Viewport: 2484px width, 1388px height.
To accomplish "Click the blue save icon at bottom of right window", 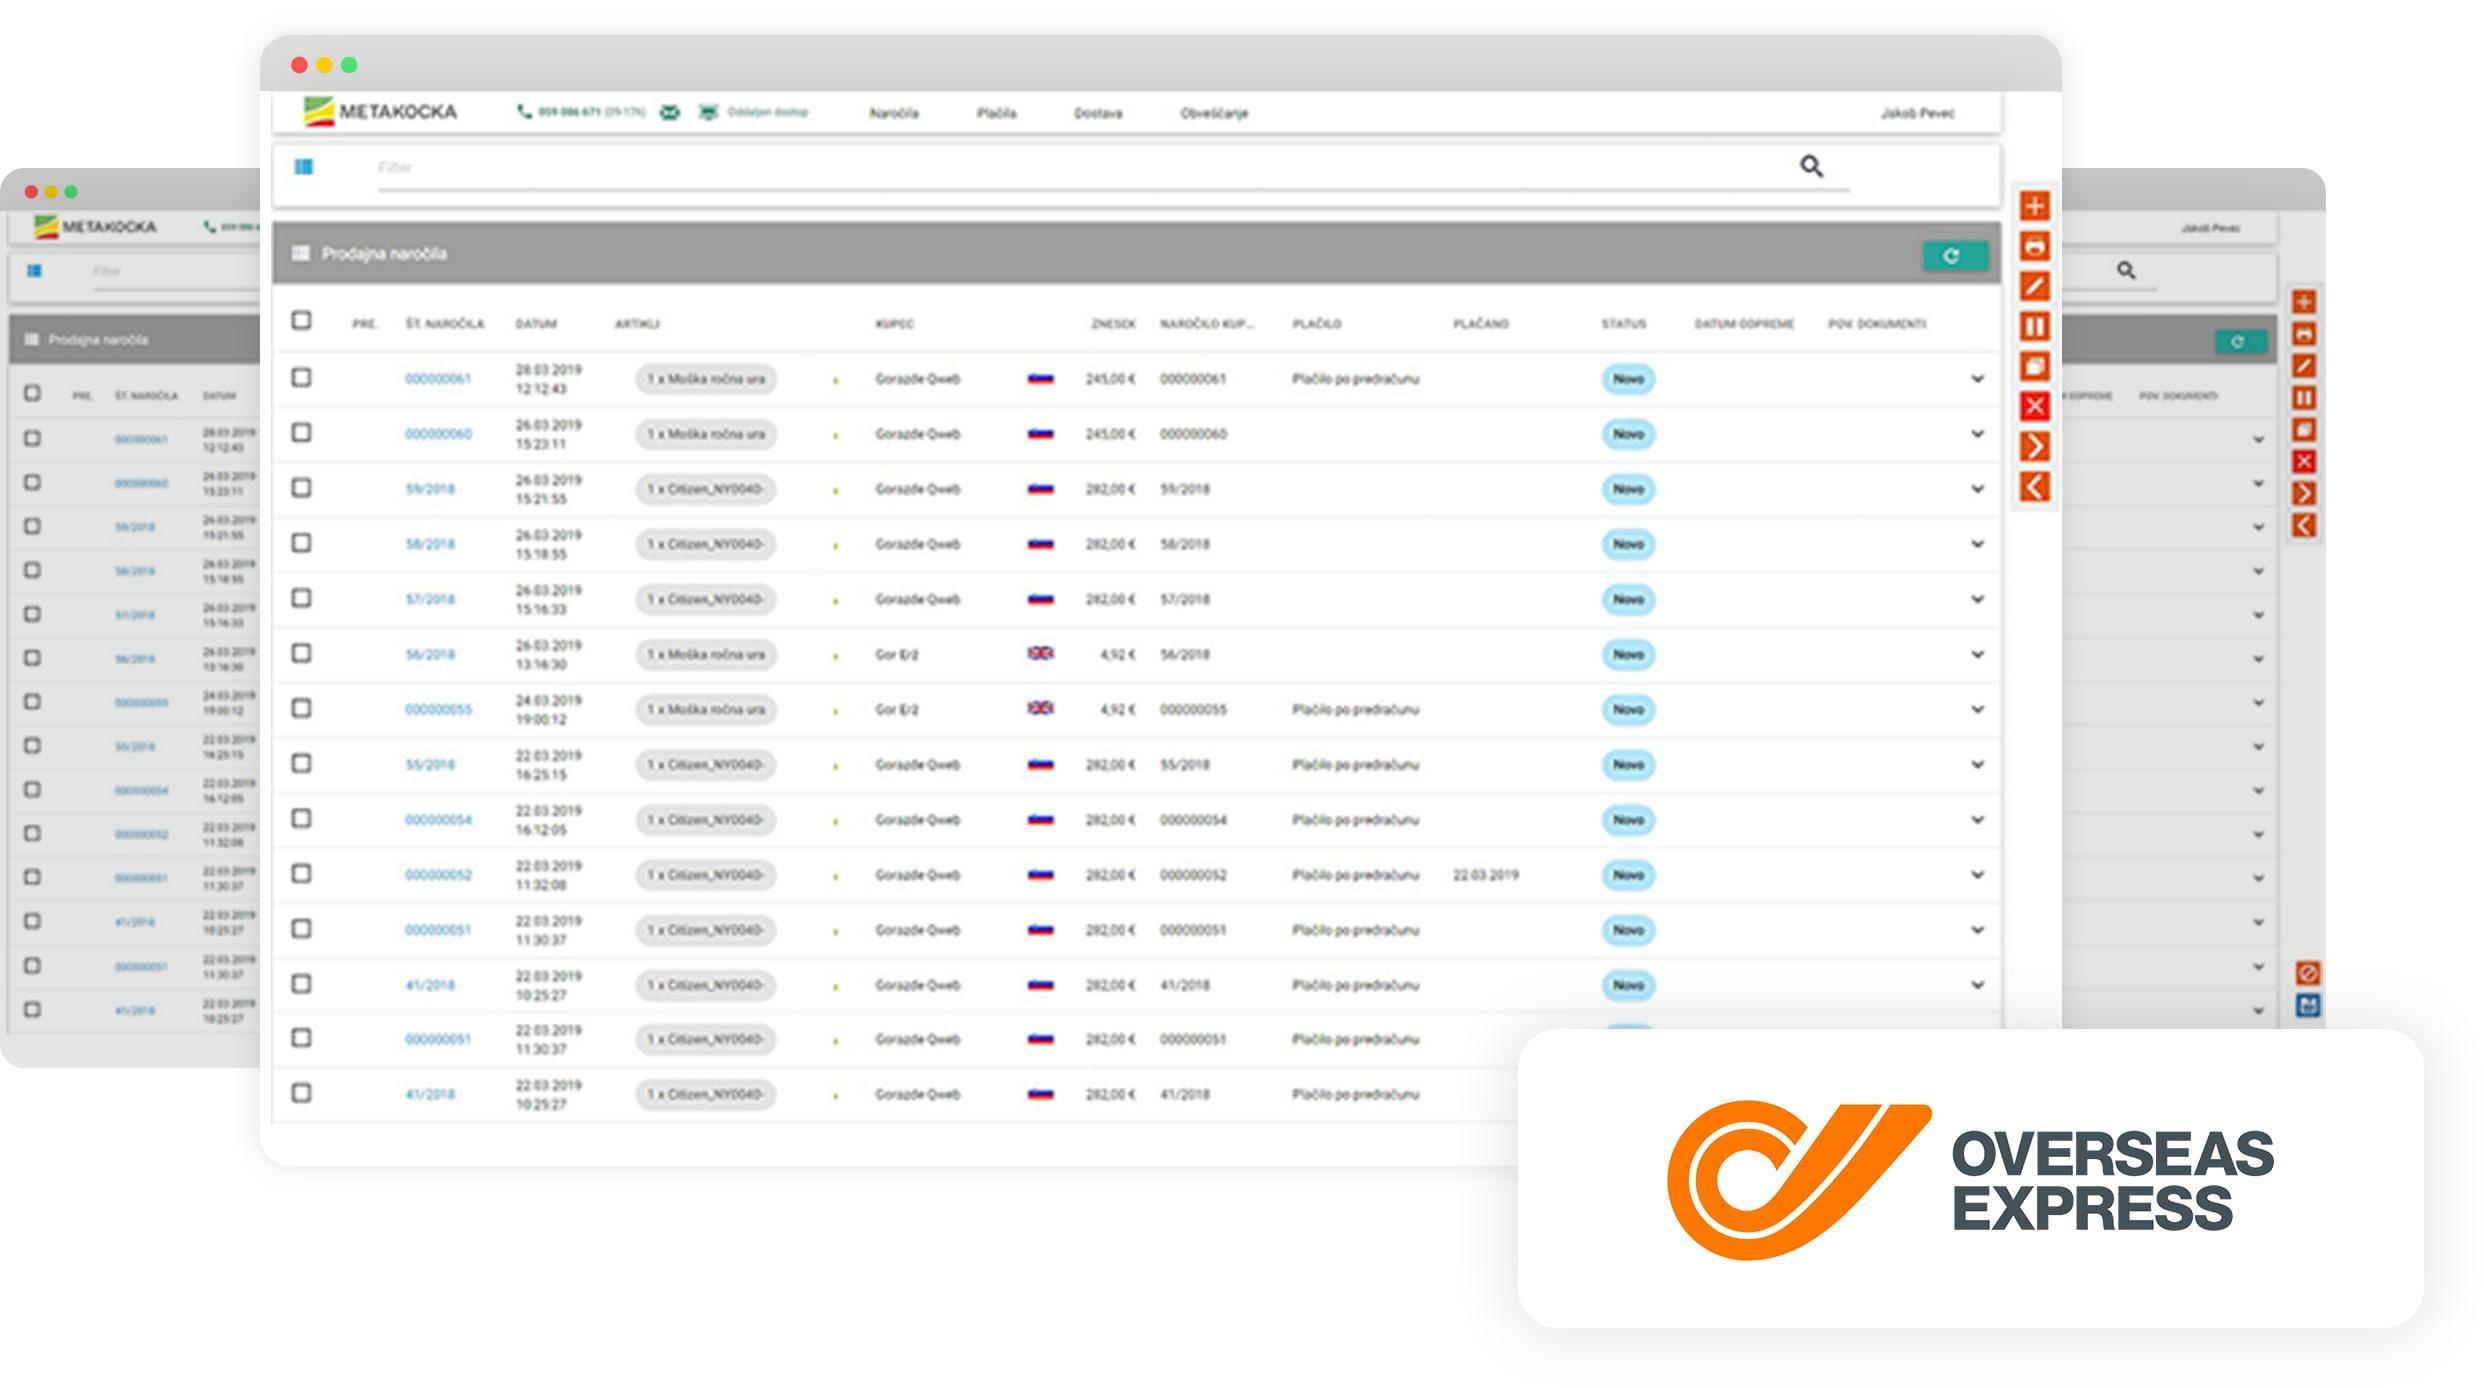I will [x=2308, y=1005].
